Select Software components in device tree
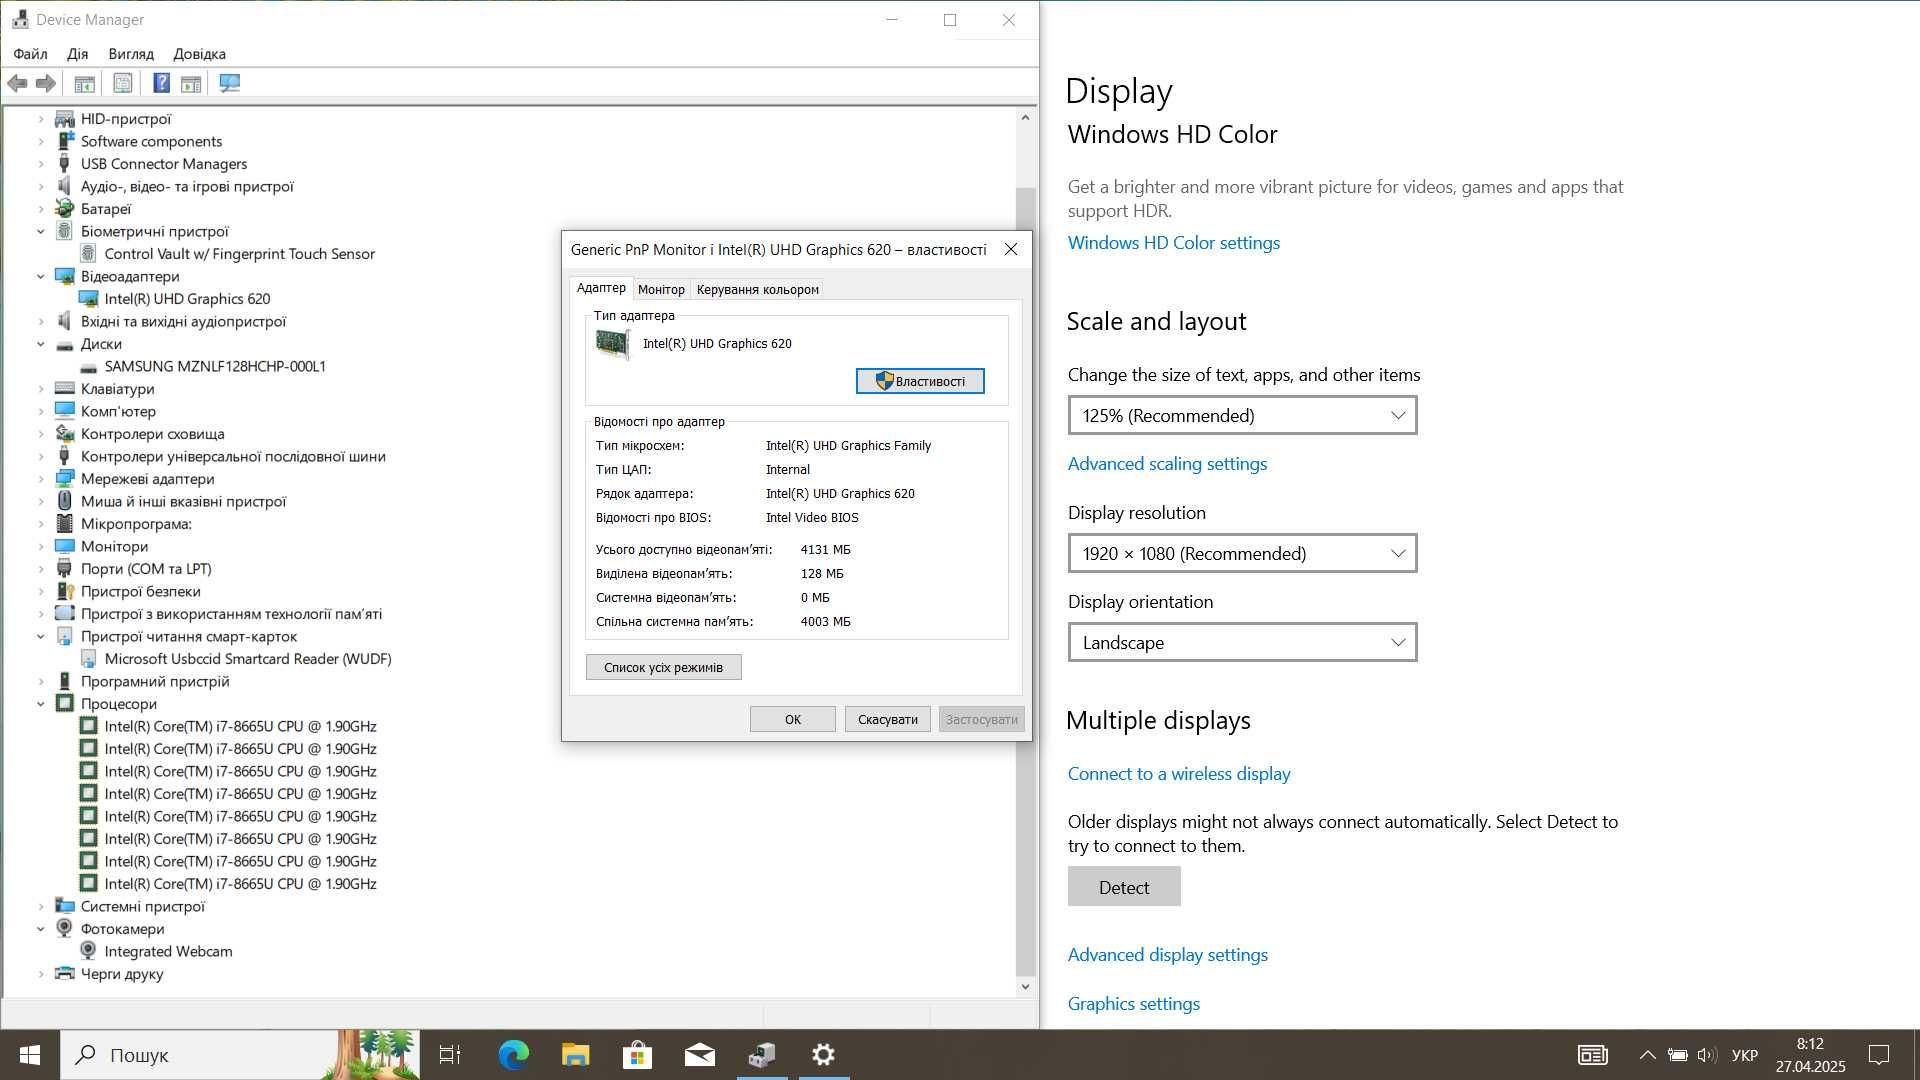The image size is (1920, 1080). coord(151,142)
